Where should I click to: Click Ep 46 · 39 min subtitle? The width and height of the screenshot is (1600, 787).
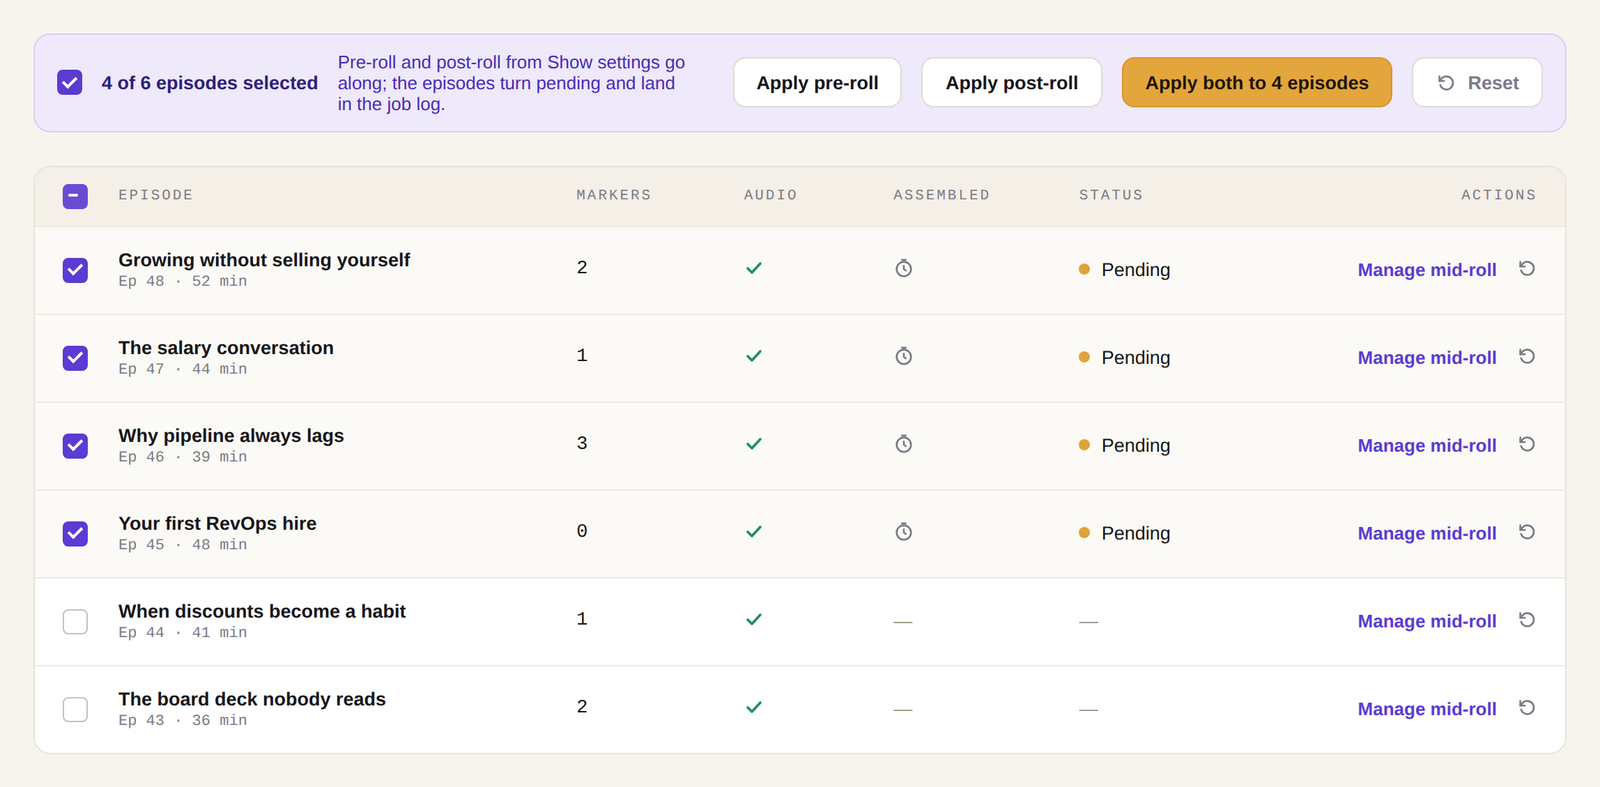183,457
